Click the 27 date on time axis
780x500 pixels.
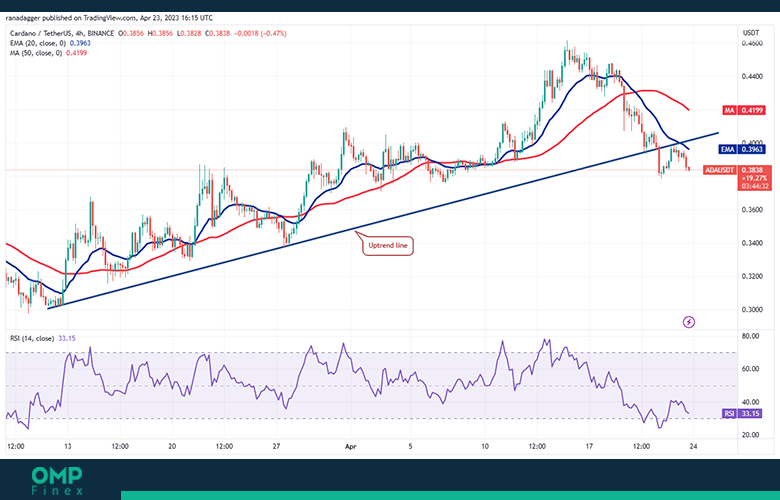tap(277, 446)
